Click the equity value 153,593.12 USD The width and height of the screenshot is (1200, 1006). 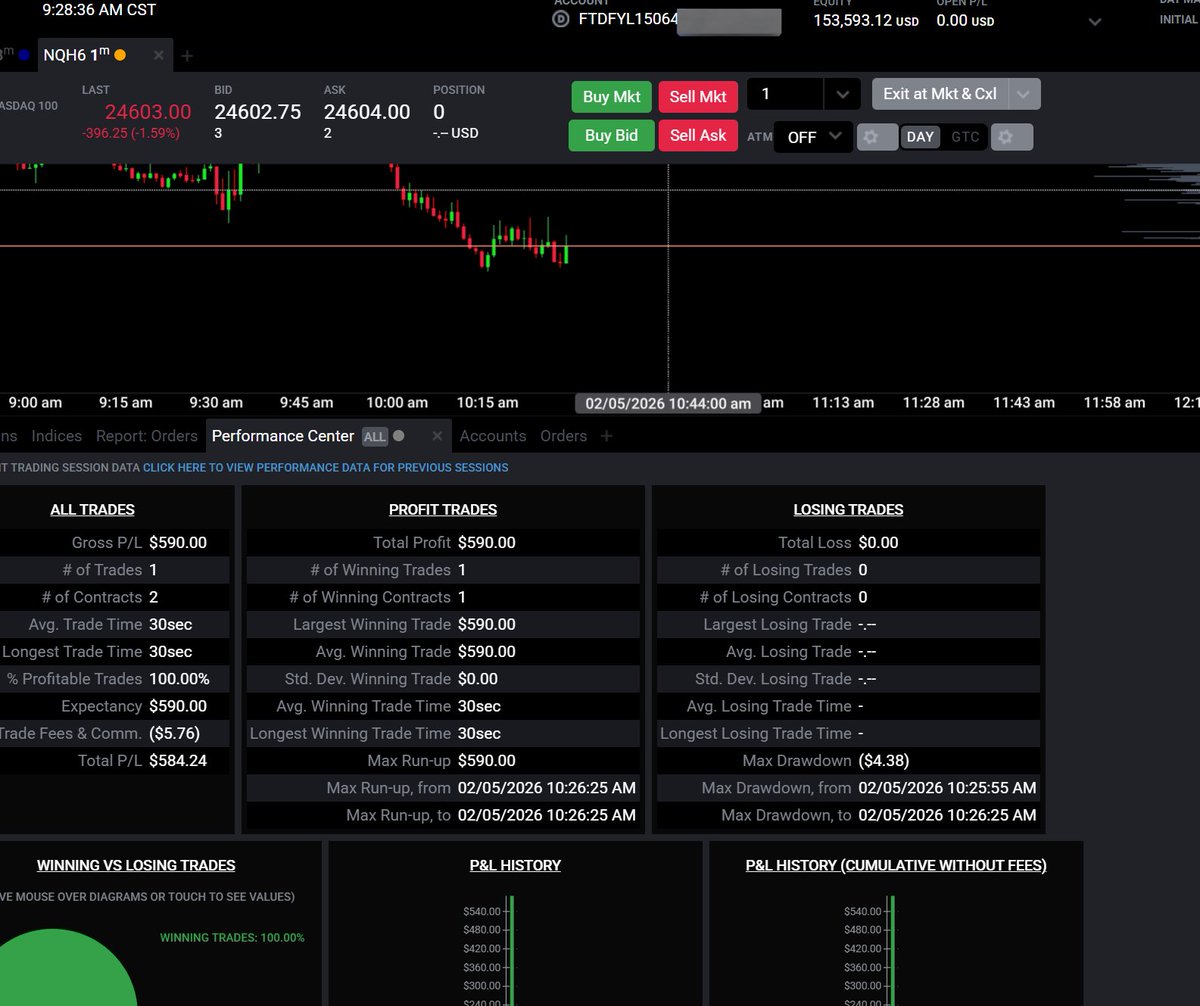pos(866,20)
